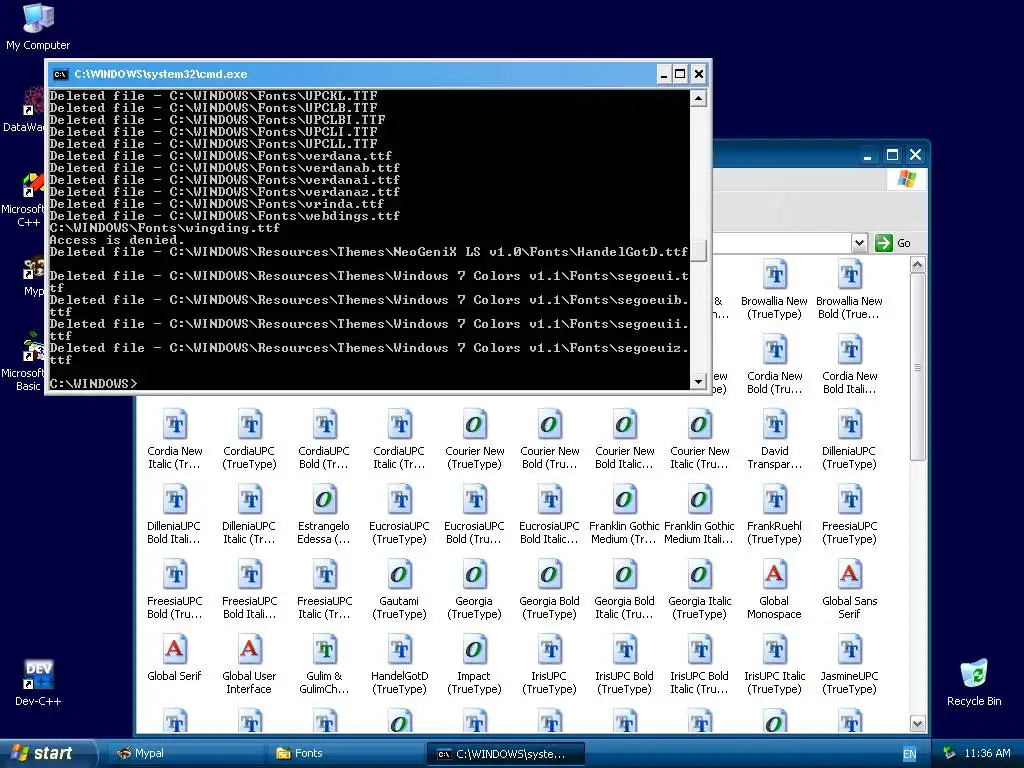The height and width of the screenshot is (768, 1024).
Task: Switch to Mypal taskbar button
Action: tap(185, 753)
